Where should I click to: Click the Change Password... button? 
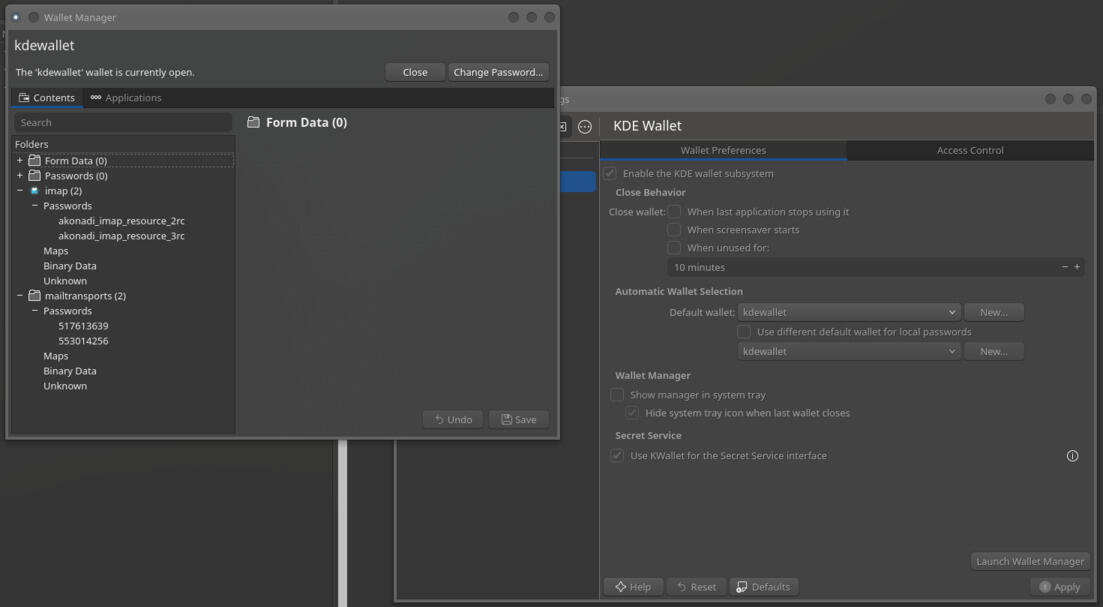pos(498,72)
